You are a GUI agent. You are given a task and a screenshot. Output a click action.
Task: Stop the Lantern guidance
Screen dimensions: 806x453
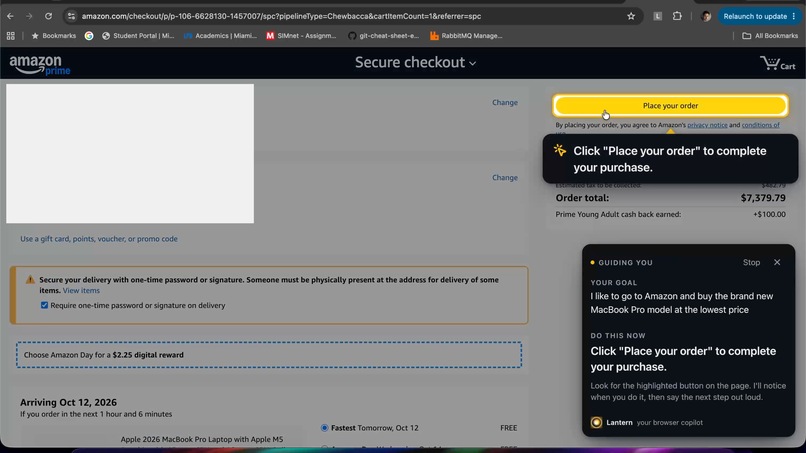pos(751,262)
